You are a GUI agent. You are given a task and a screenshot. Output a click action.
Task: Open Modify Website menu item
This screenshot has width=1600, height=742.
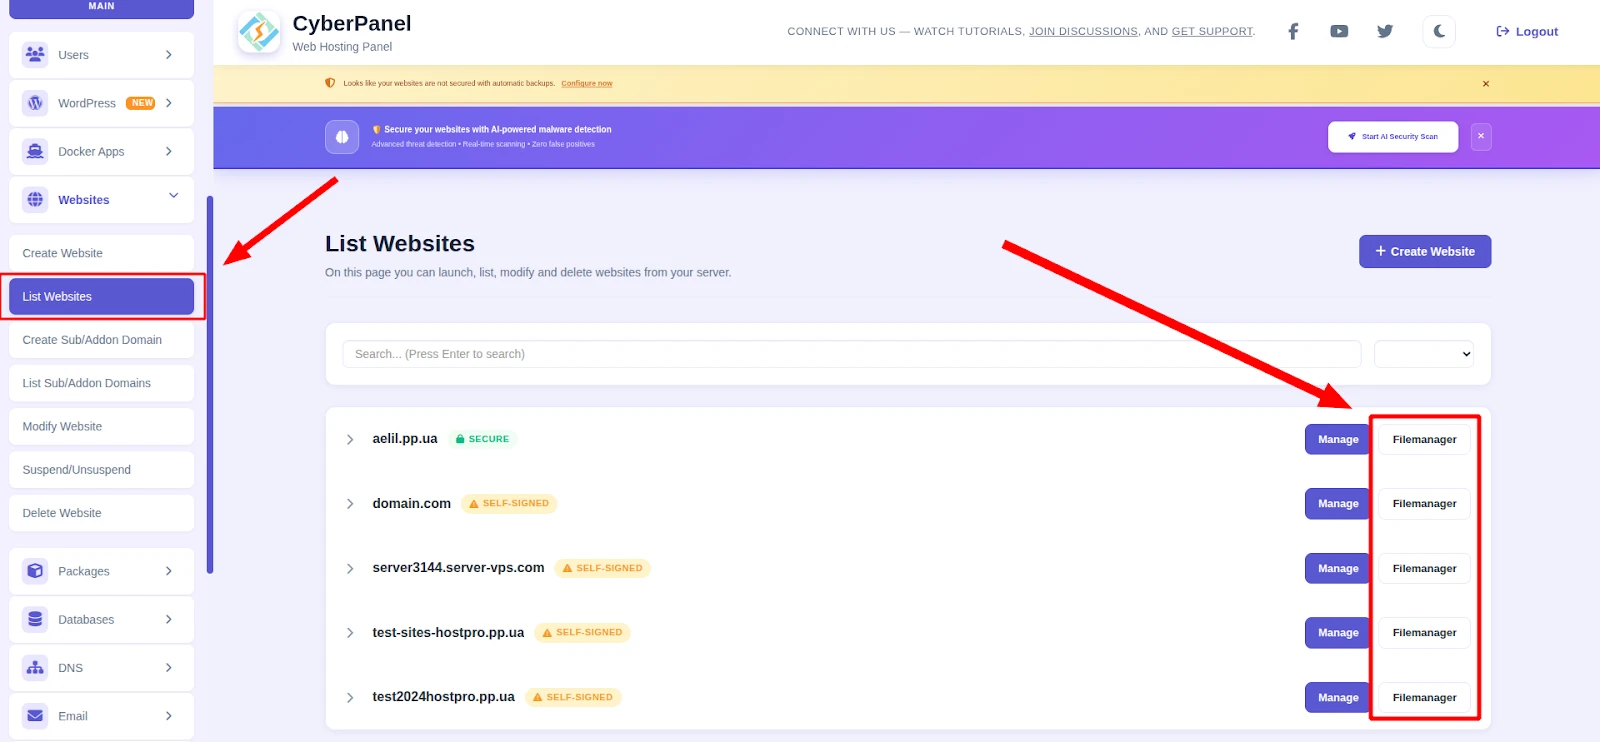tap(101, 426)
